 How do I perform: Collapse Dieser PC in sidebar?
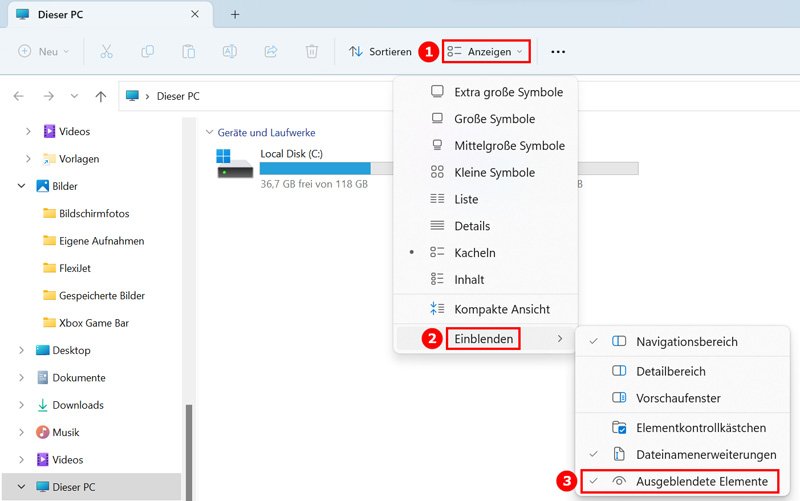coord(21,487)
